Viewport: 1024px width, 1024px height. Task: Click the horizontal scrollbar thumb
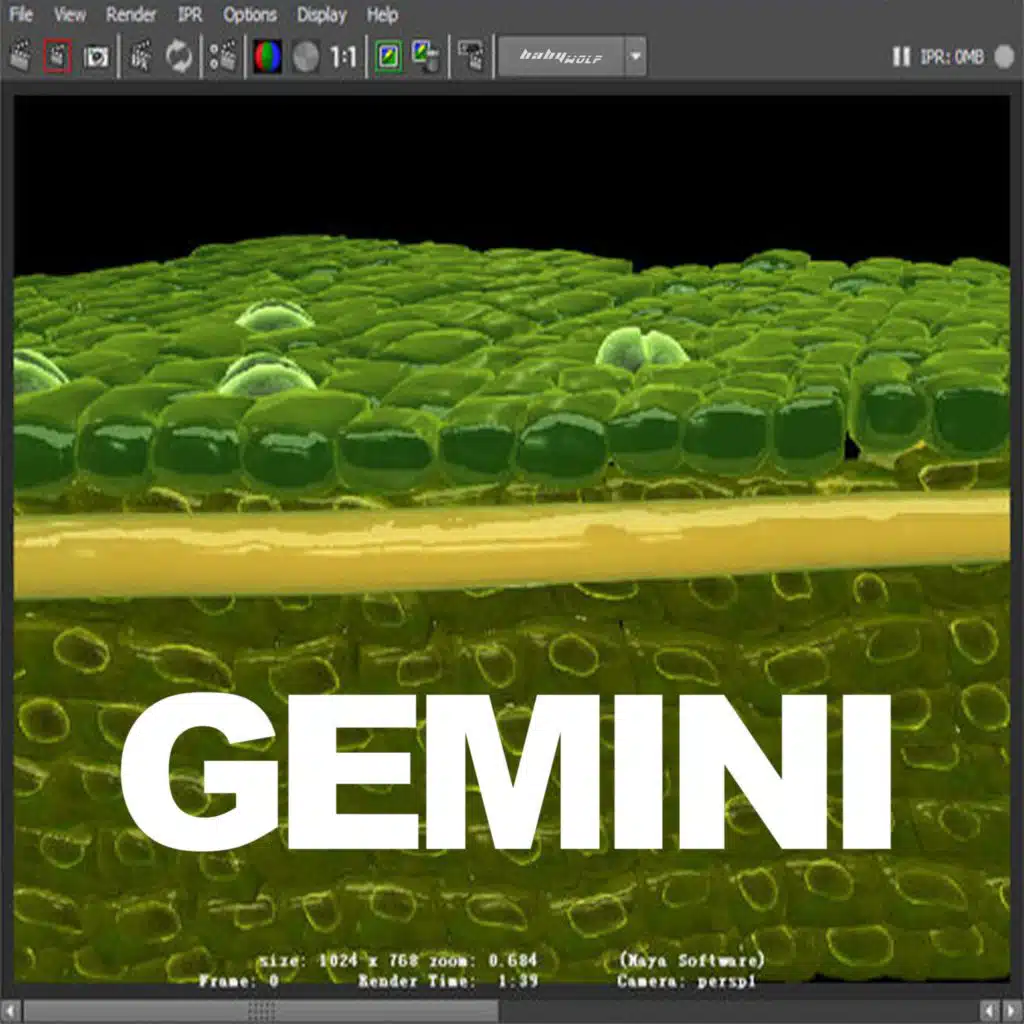point(260,1011)
